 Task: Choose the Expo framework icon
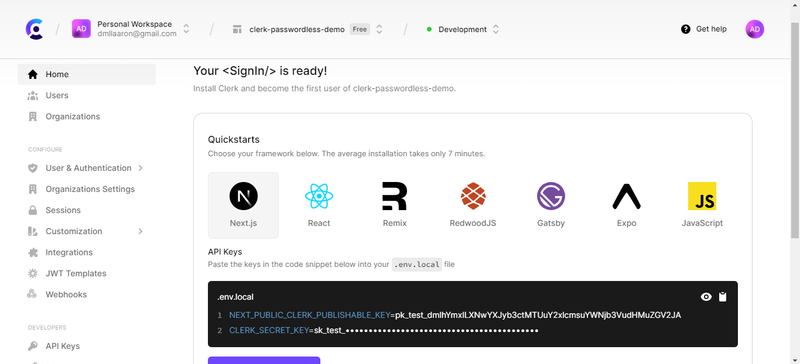tap(627, 197)
